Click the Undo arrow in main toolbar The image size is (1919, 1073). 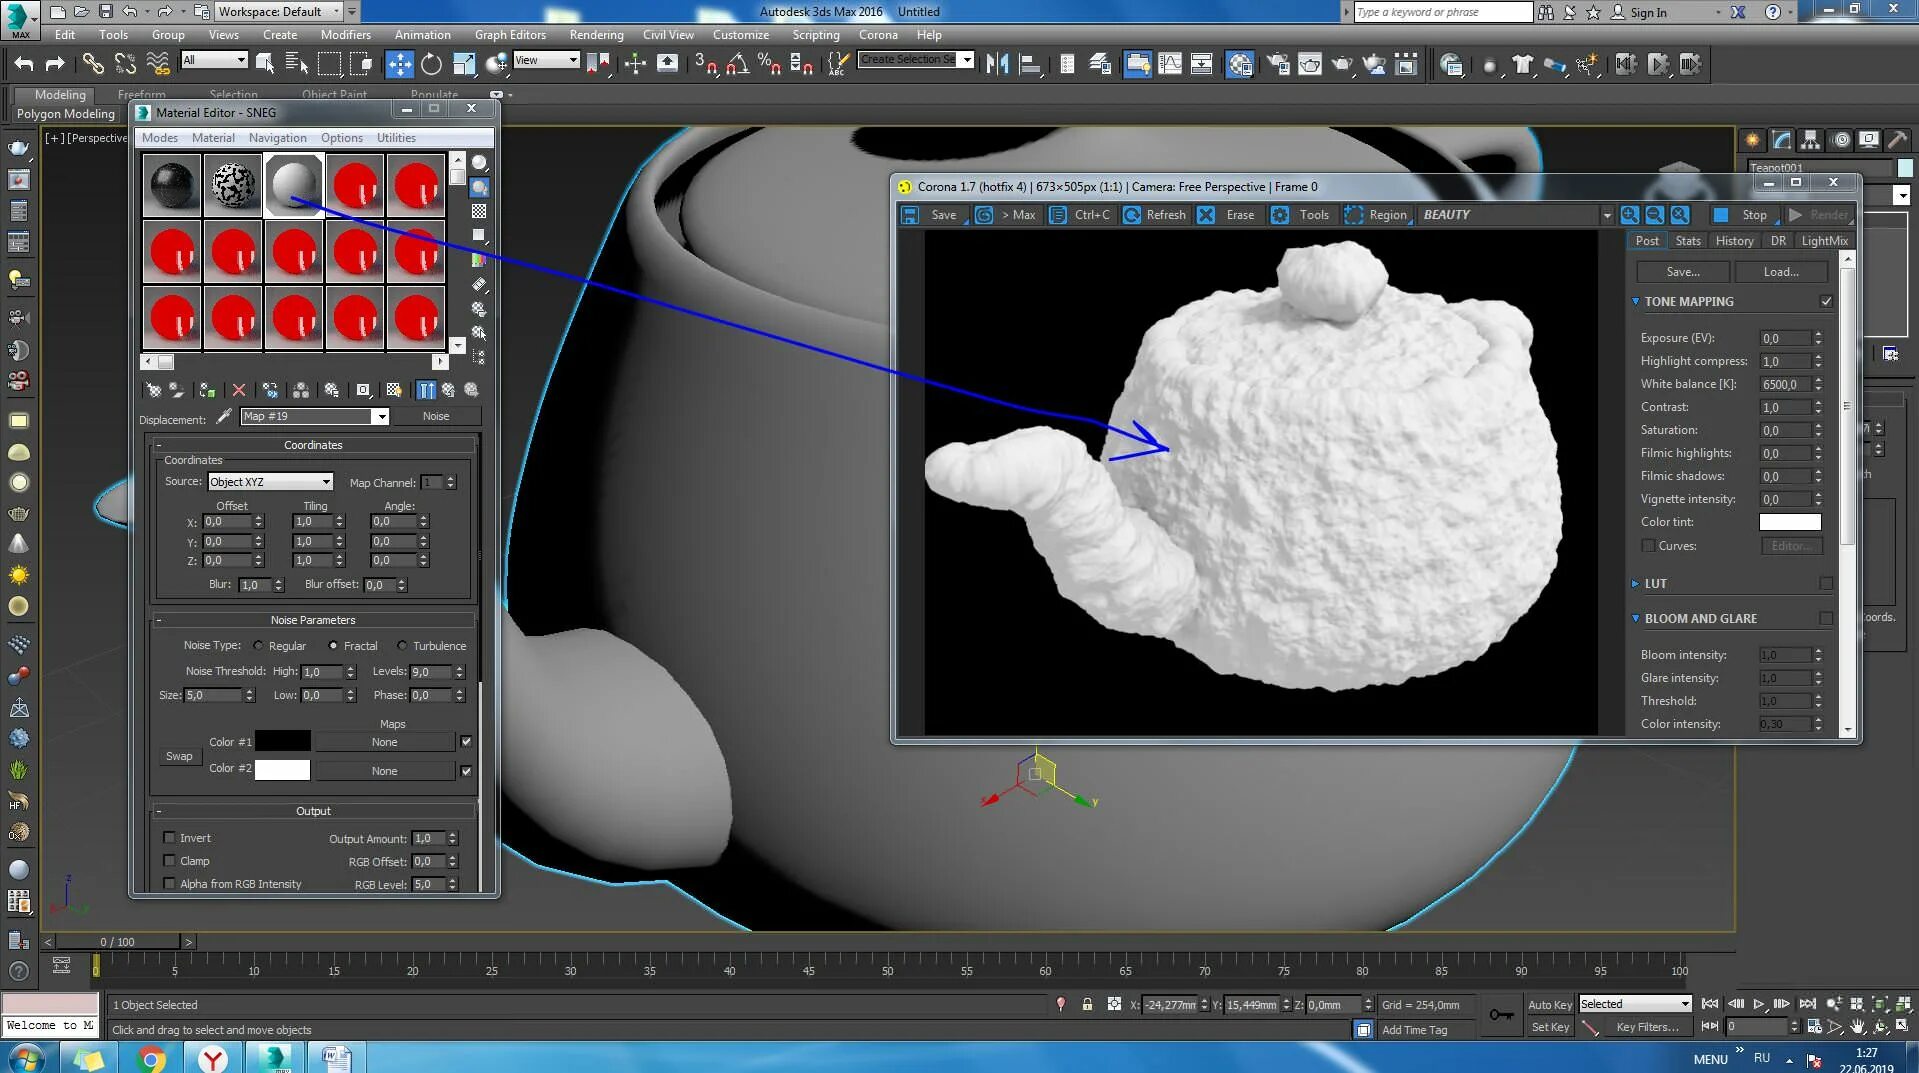[x=24, y=64]
